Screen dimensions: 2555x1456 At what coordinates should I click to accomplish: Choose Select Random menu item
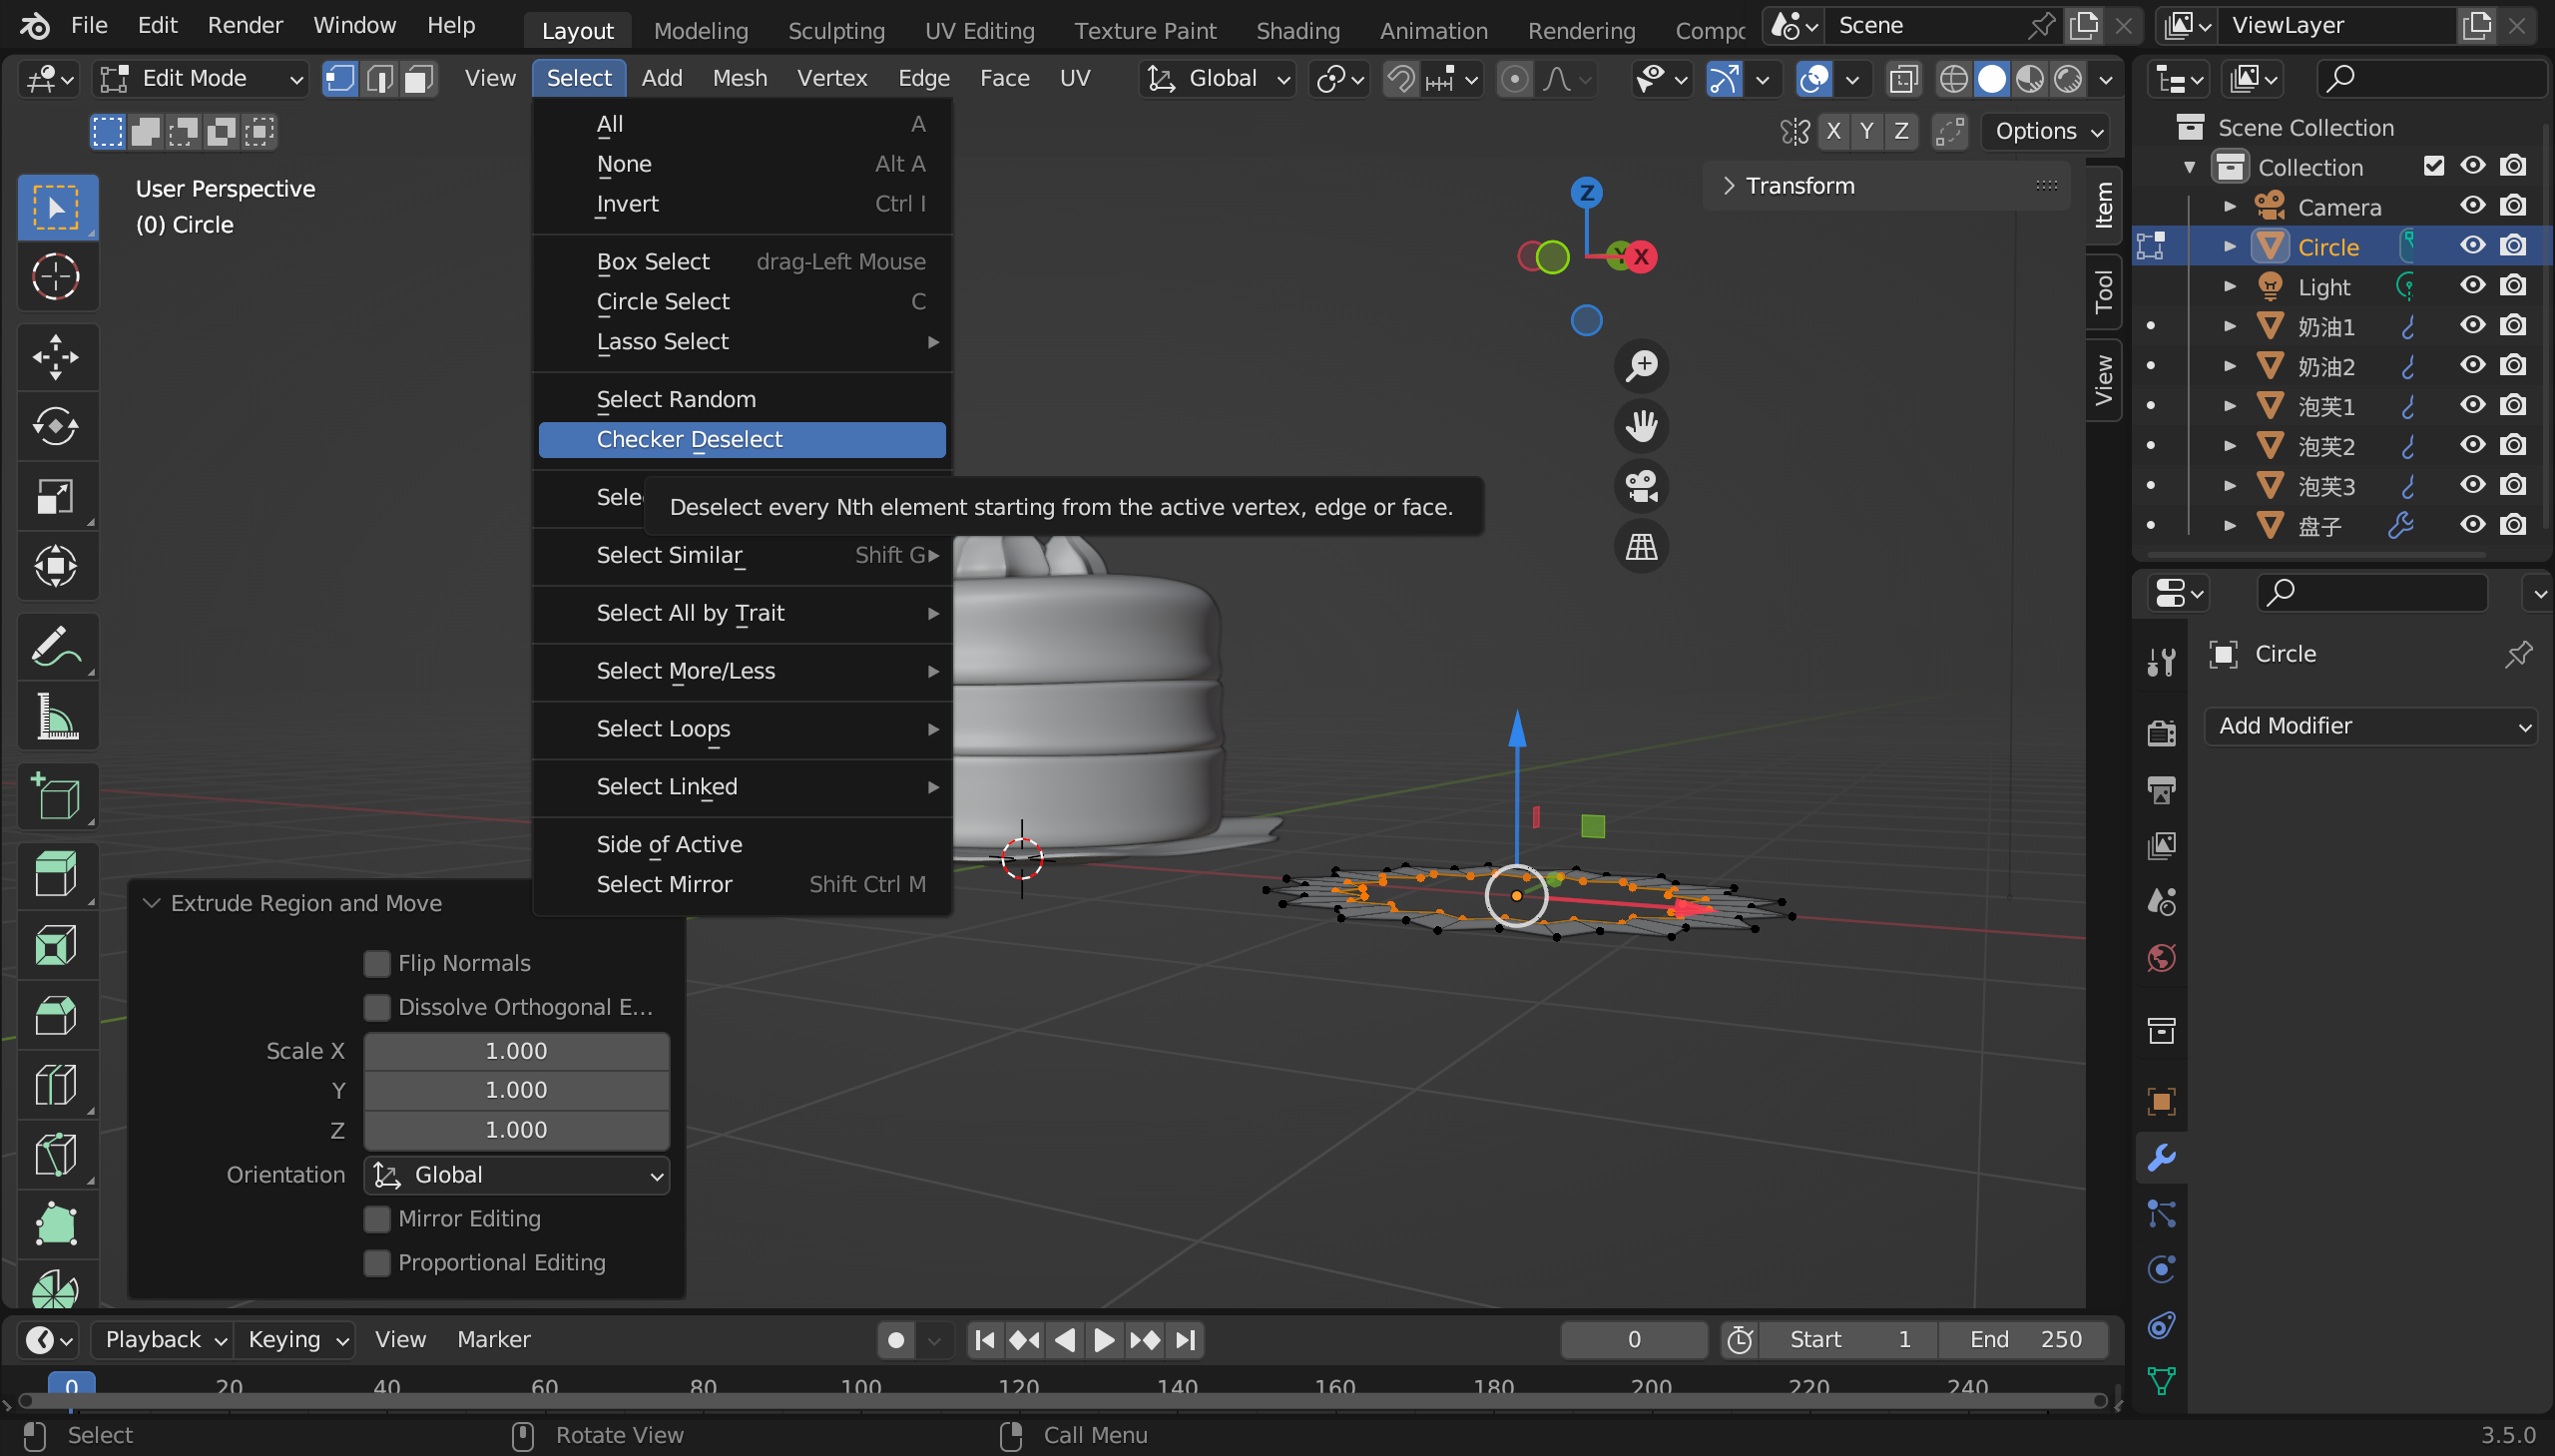[741, 400]
